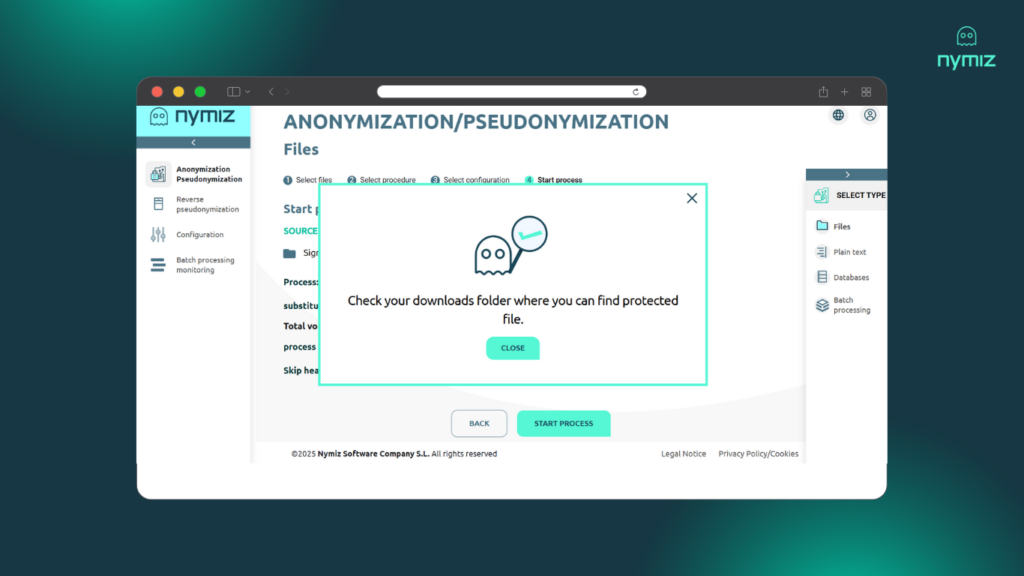Select the Databases type option
The height and width of the screenshot is (576, 1024).
[850, 278]
